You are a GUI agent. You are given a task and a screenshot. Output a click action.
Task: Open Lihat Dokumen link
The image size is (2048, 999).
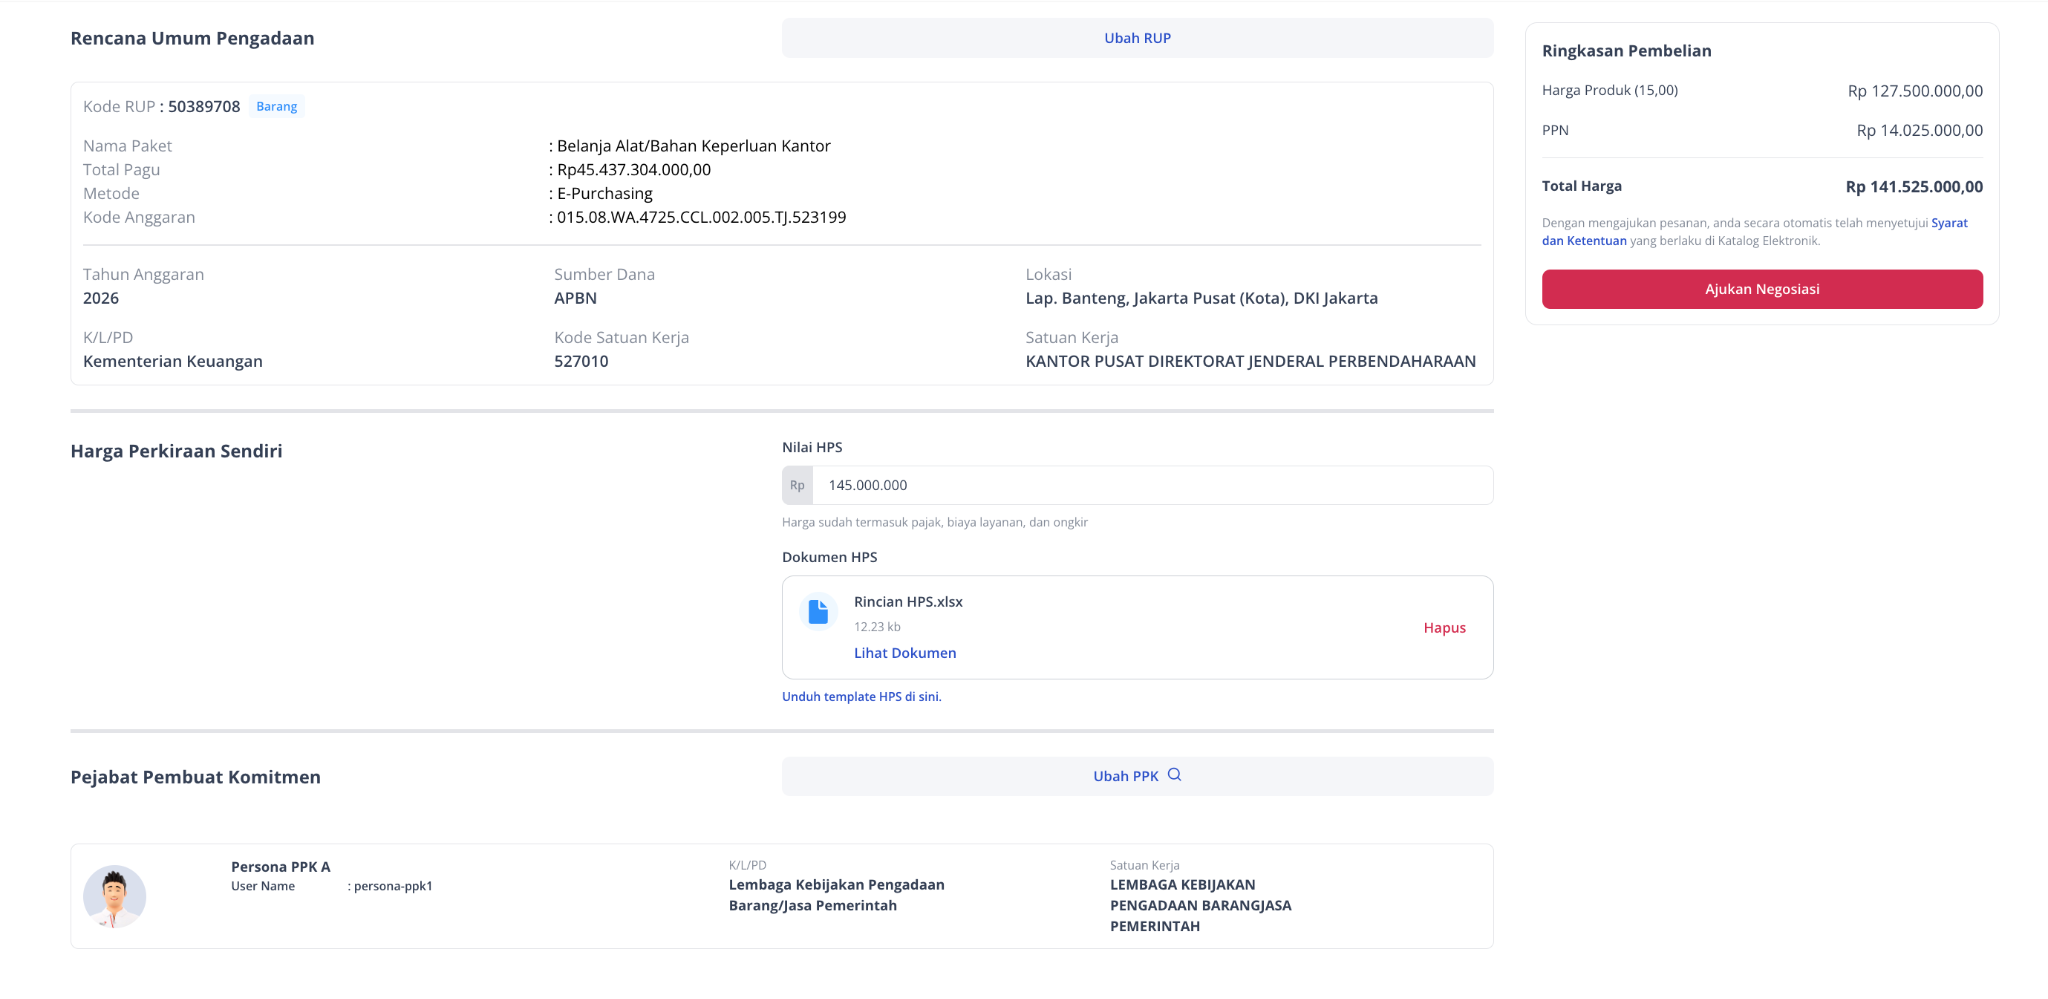pos(905,653)
